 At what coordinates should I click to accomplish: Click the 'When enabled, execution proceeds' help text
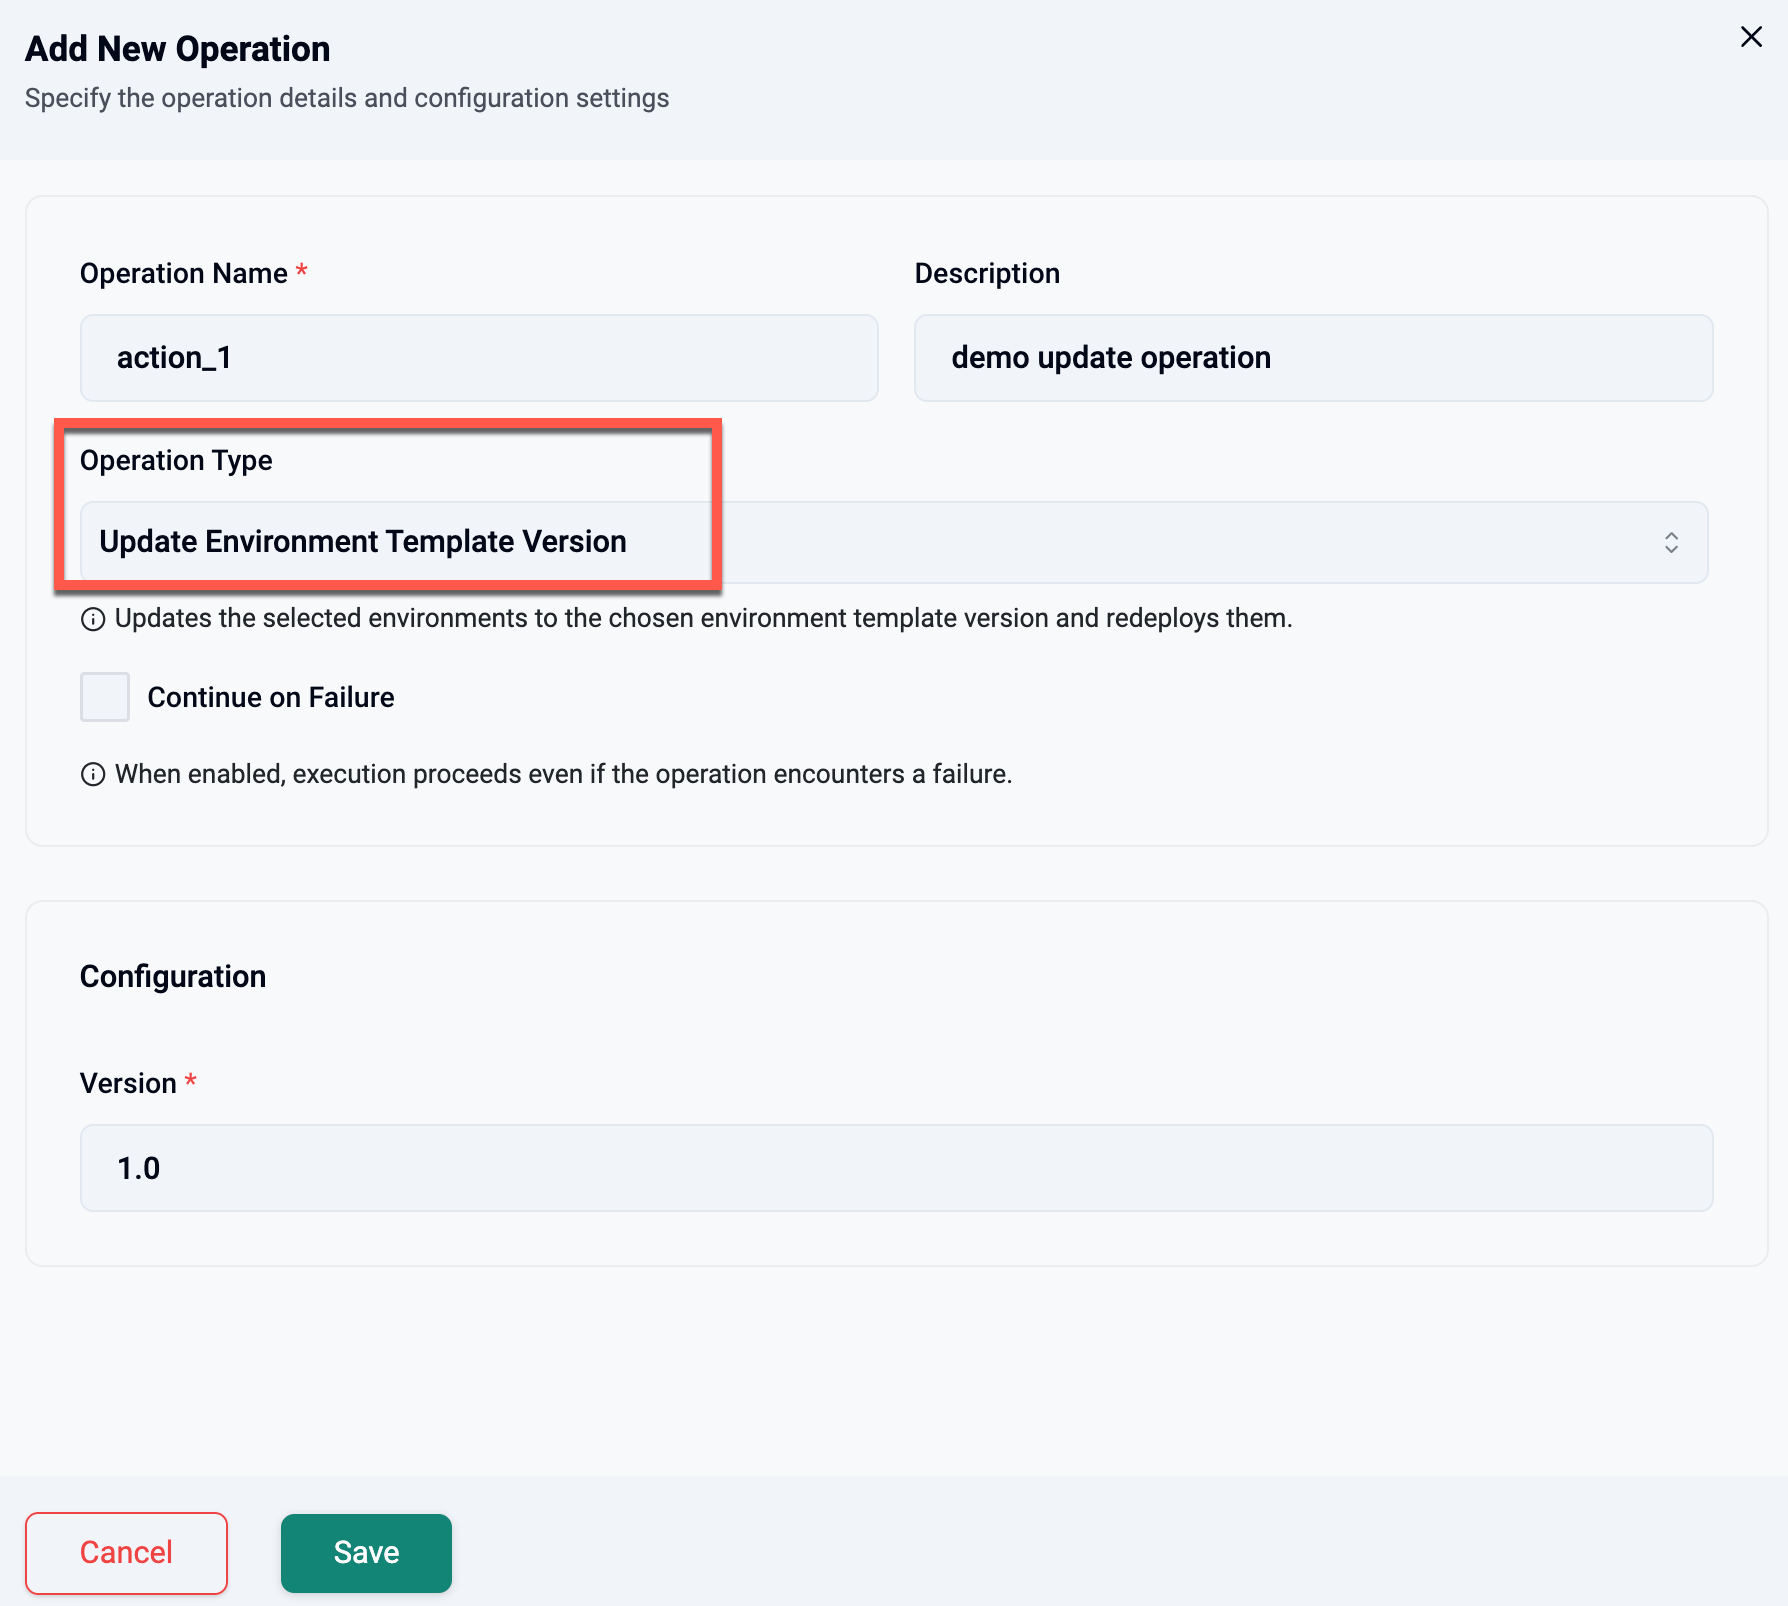click(x=563, y=774)
